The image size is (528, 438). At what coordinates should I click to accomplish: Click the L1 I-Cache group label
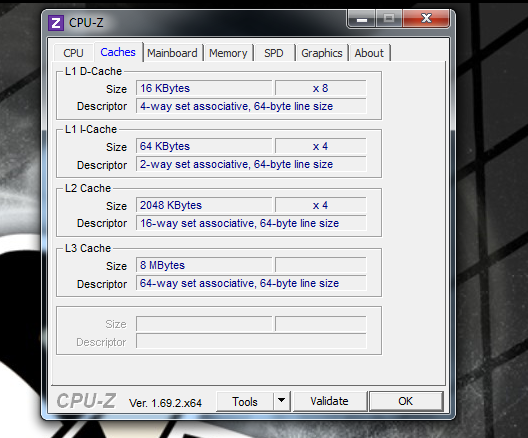pyautogui.click(x=91, y=129)
